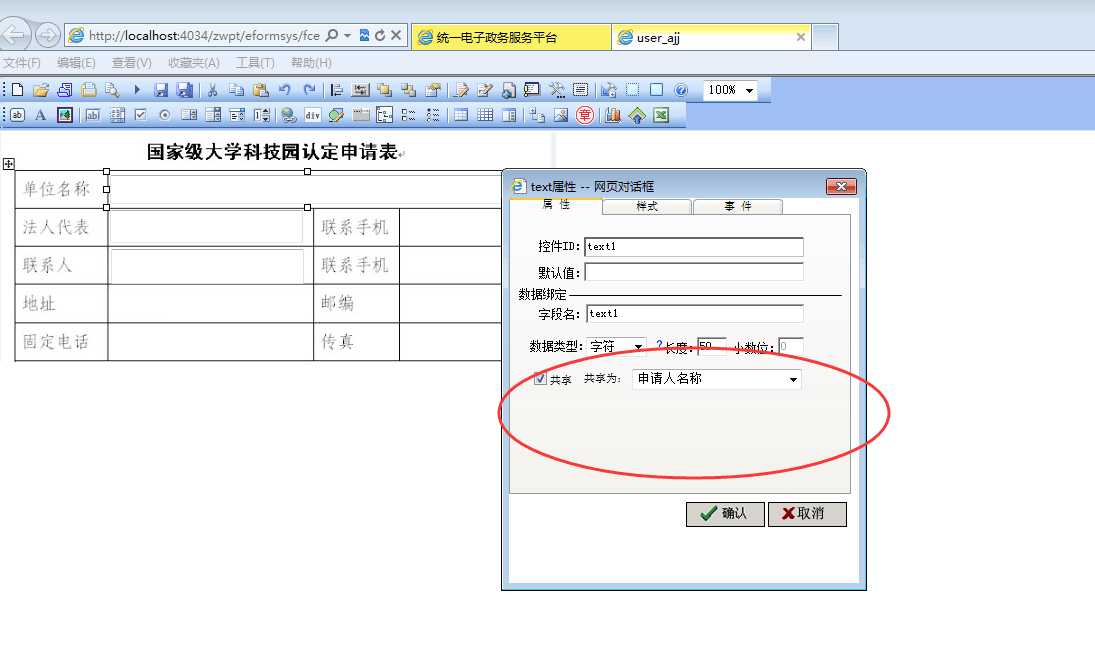The image size is (1095, 654).
Task: Click the 字段名 input field
Action: 695,313
